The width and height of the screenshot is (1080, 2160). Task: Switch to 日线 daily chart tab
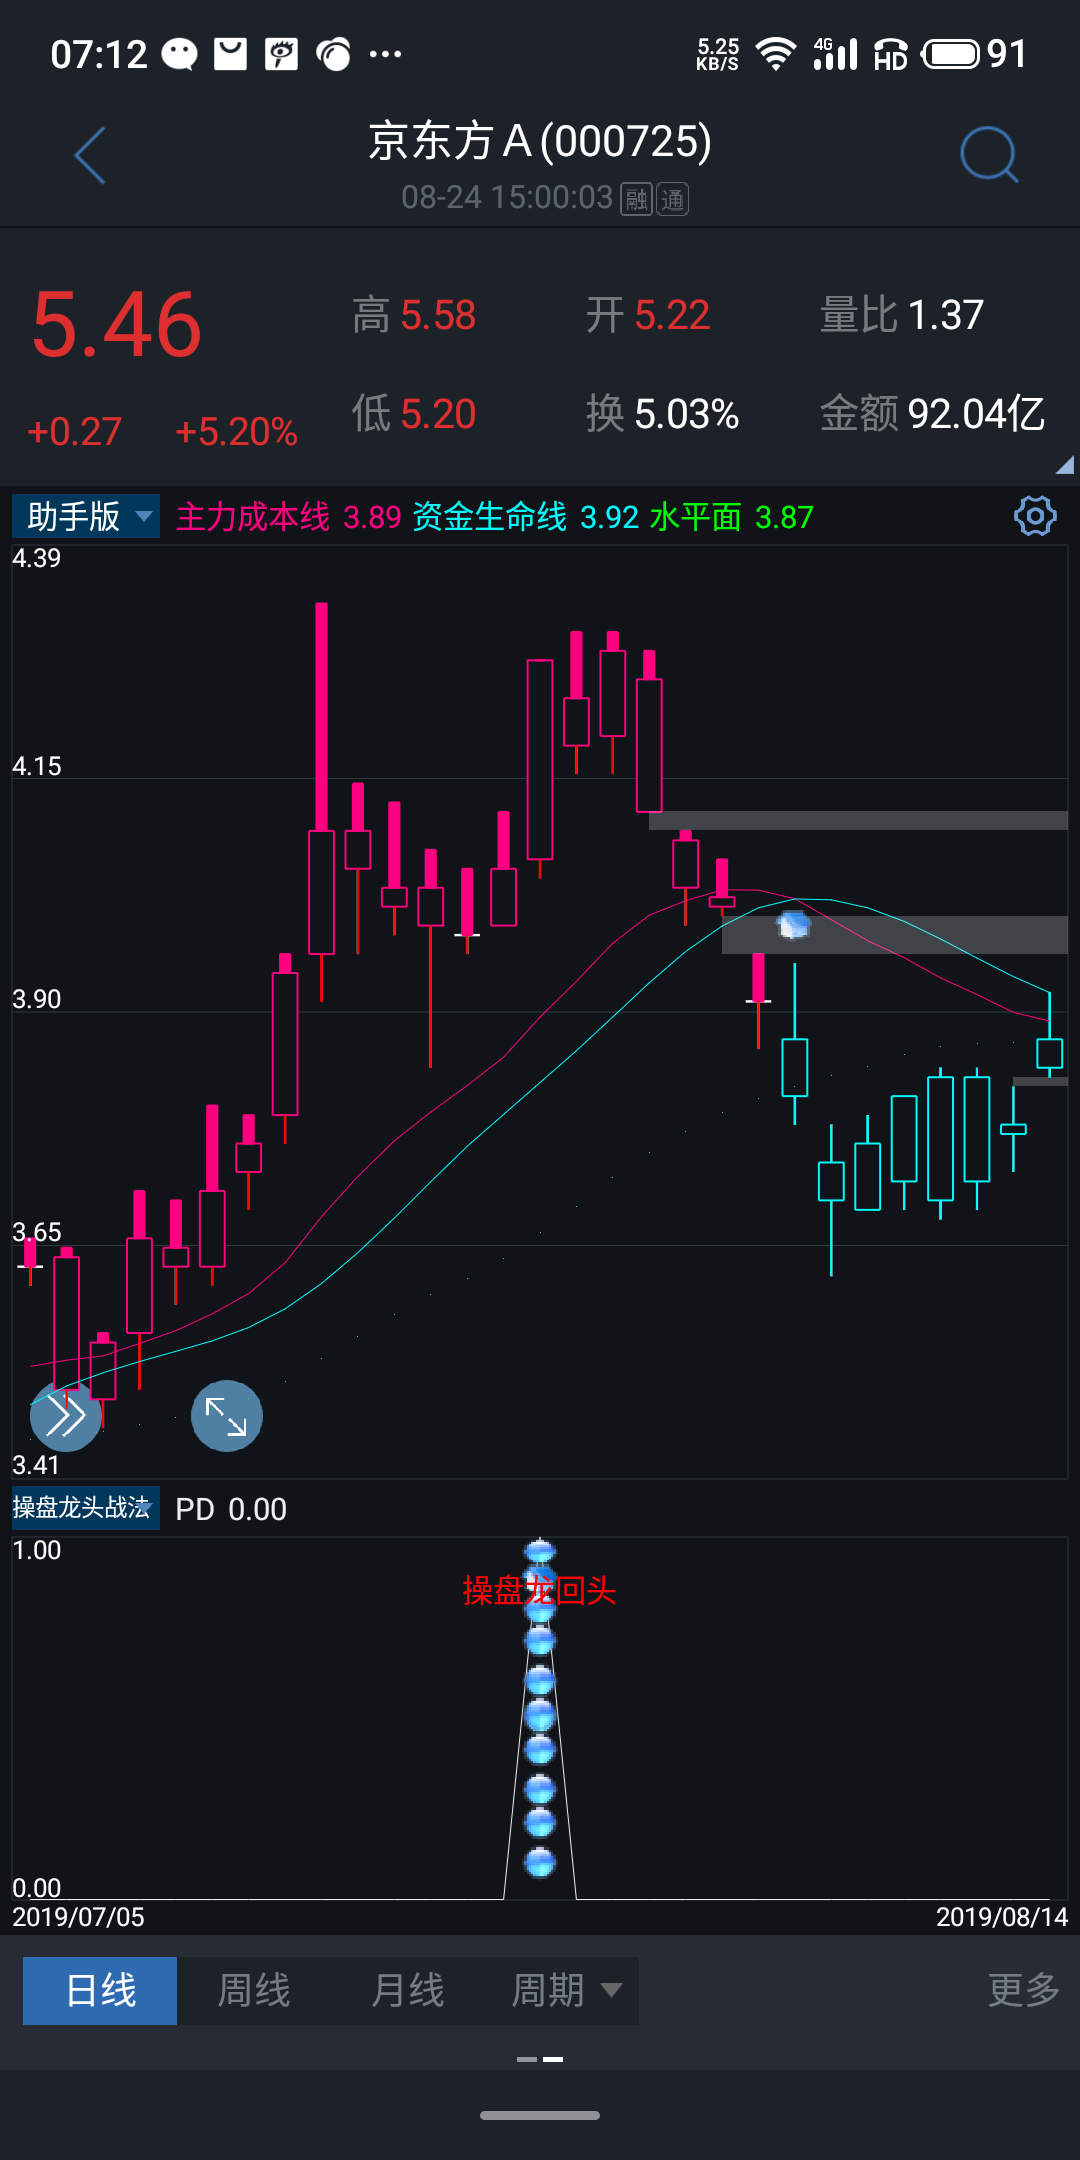pos(100,1990)
